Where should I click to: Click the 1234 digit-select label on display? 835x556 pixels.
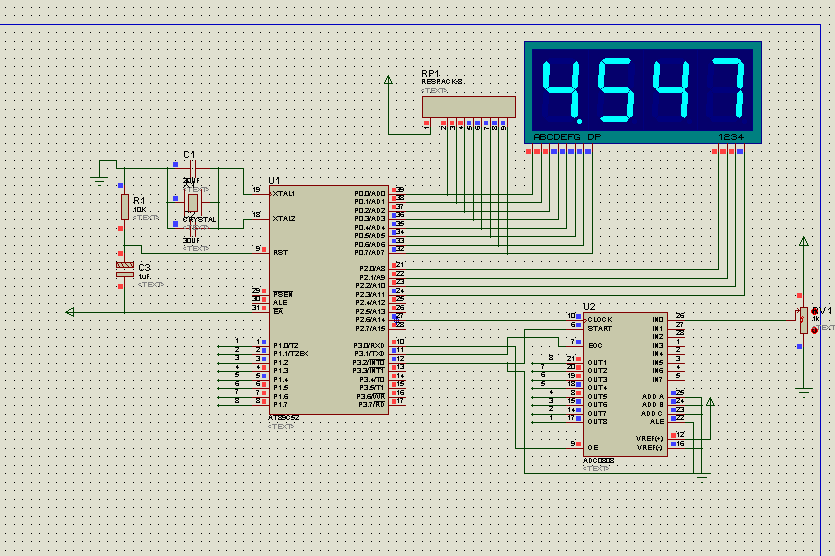click(731, 137)
